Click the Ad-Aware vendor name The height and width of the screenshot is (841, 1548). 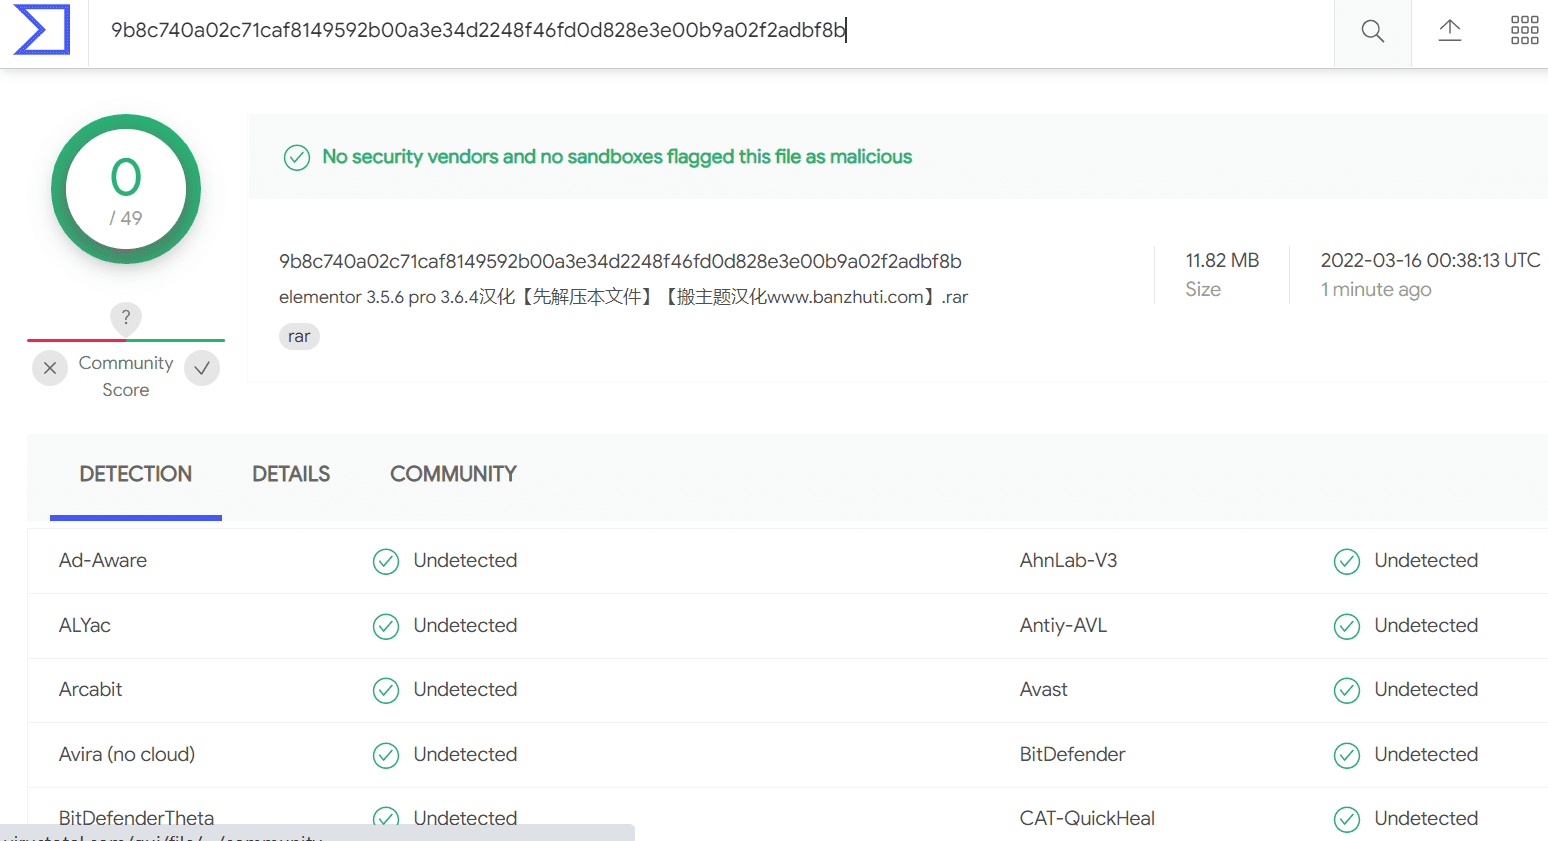(103, 561)
